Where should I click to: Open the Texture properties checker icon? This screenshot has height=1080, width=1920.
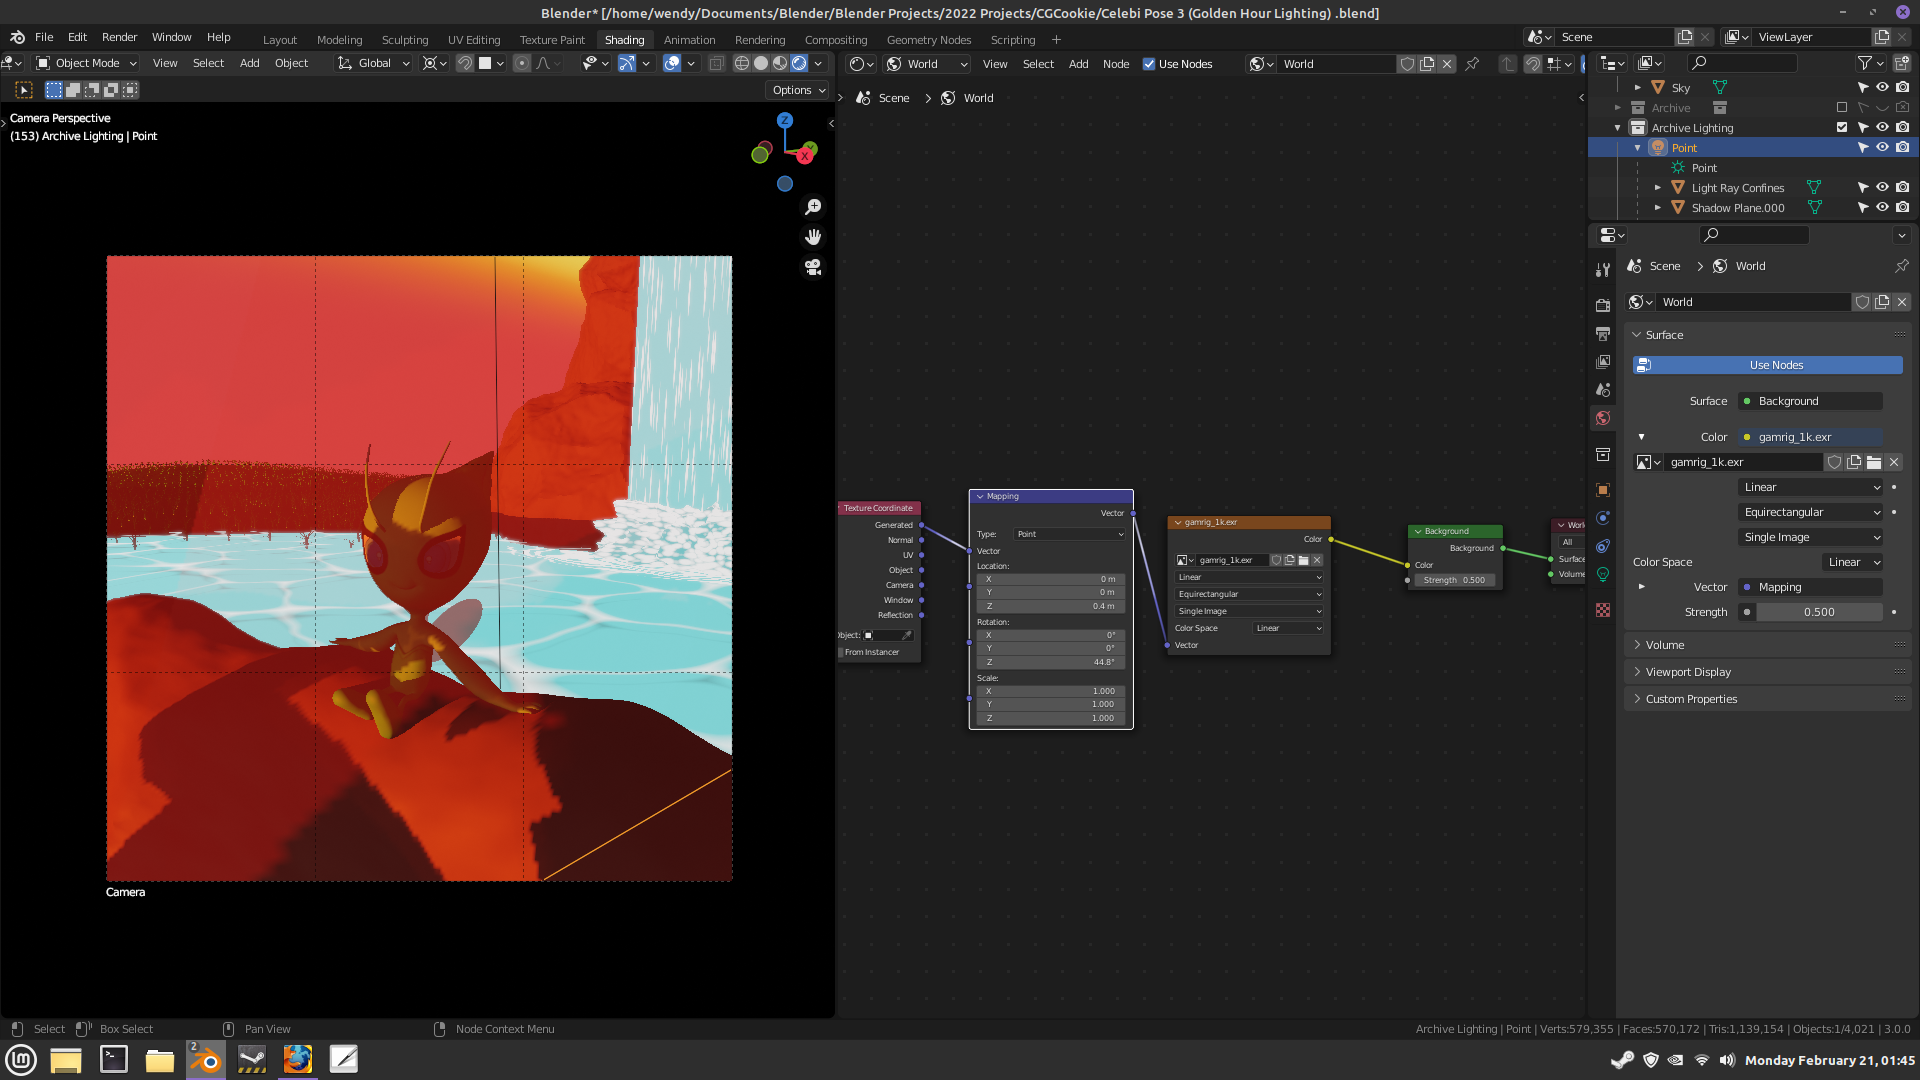pyautogui.click(x=1603, y=610)
